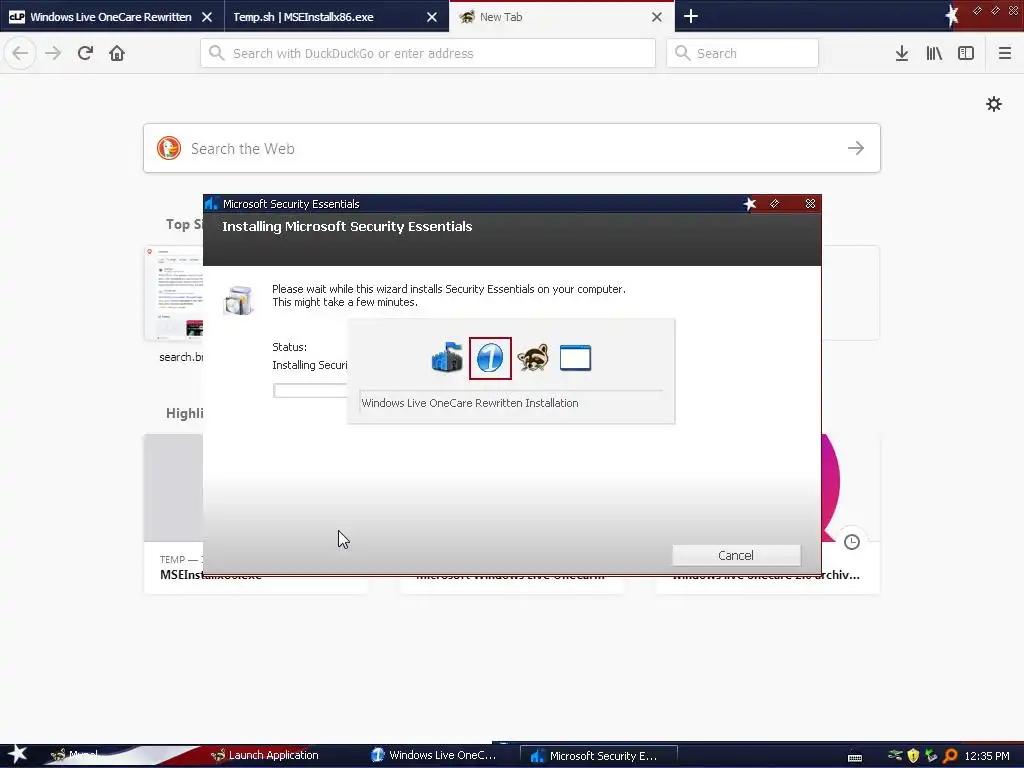Open New Tab page settings gear
This screenshot has width=1024, height=768.
pos(993,104)
